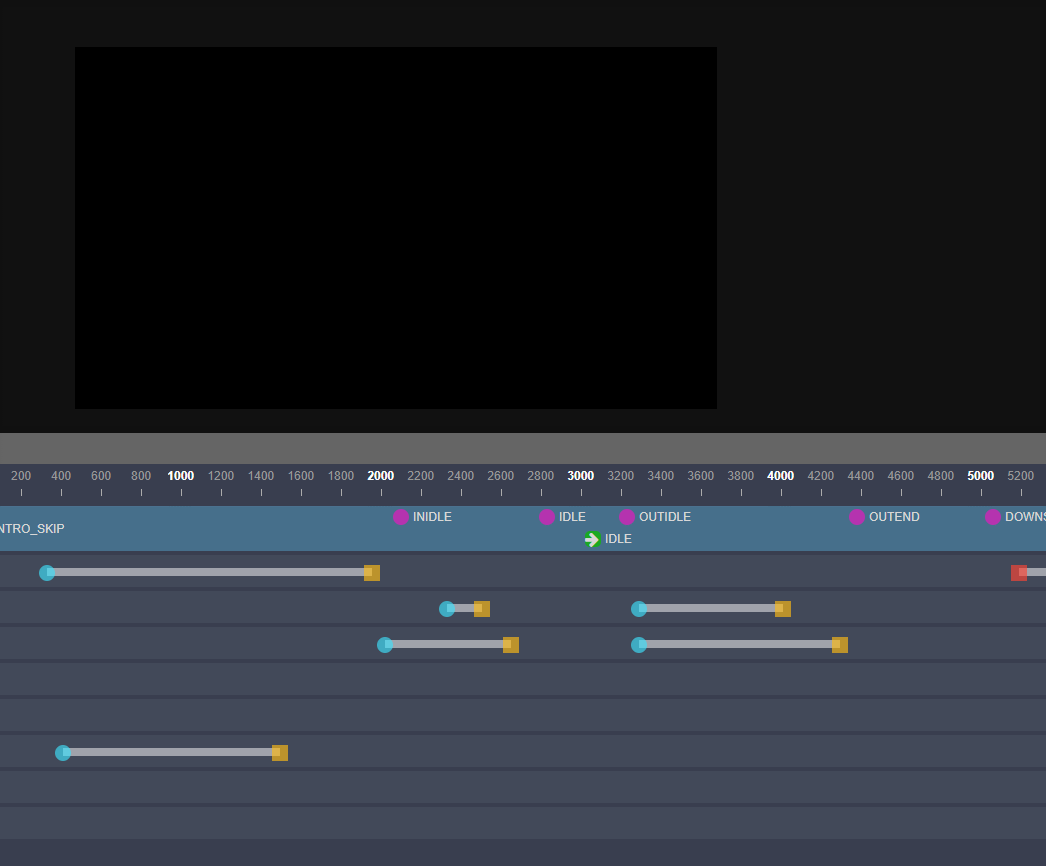1046x866 pixels.
Task: Click the 3000 ruler label
Action: (580, 476)
